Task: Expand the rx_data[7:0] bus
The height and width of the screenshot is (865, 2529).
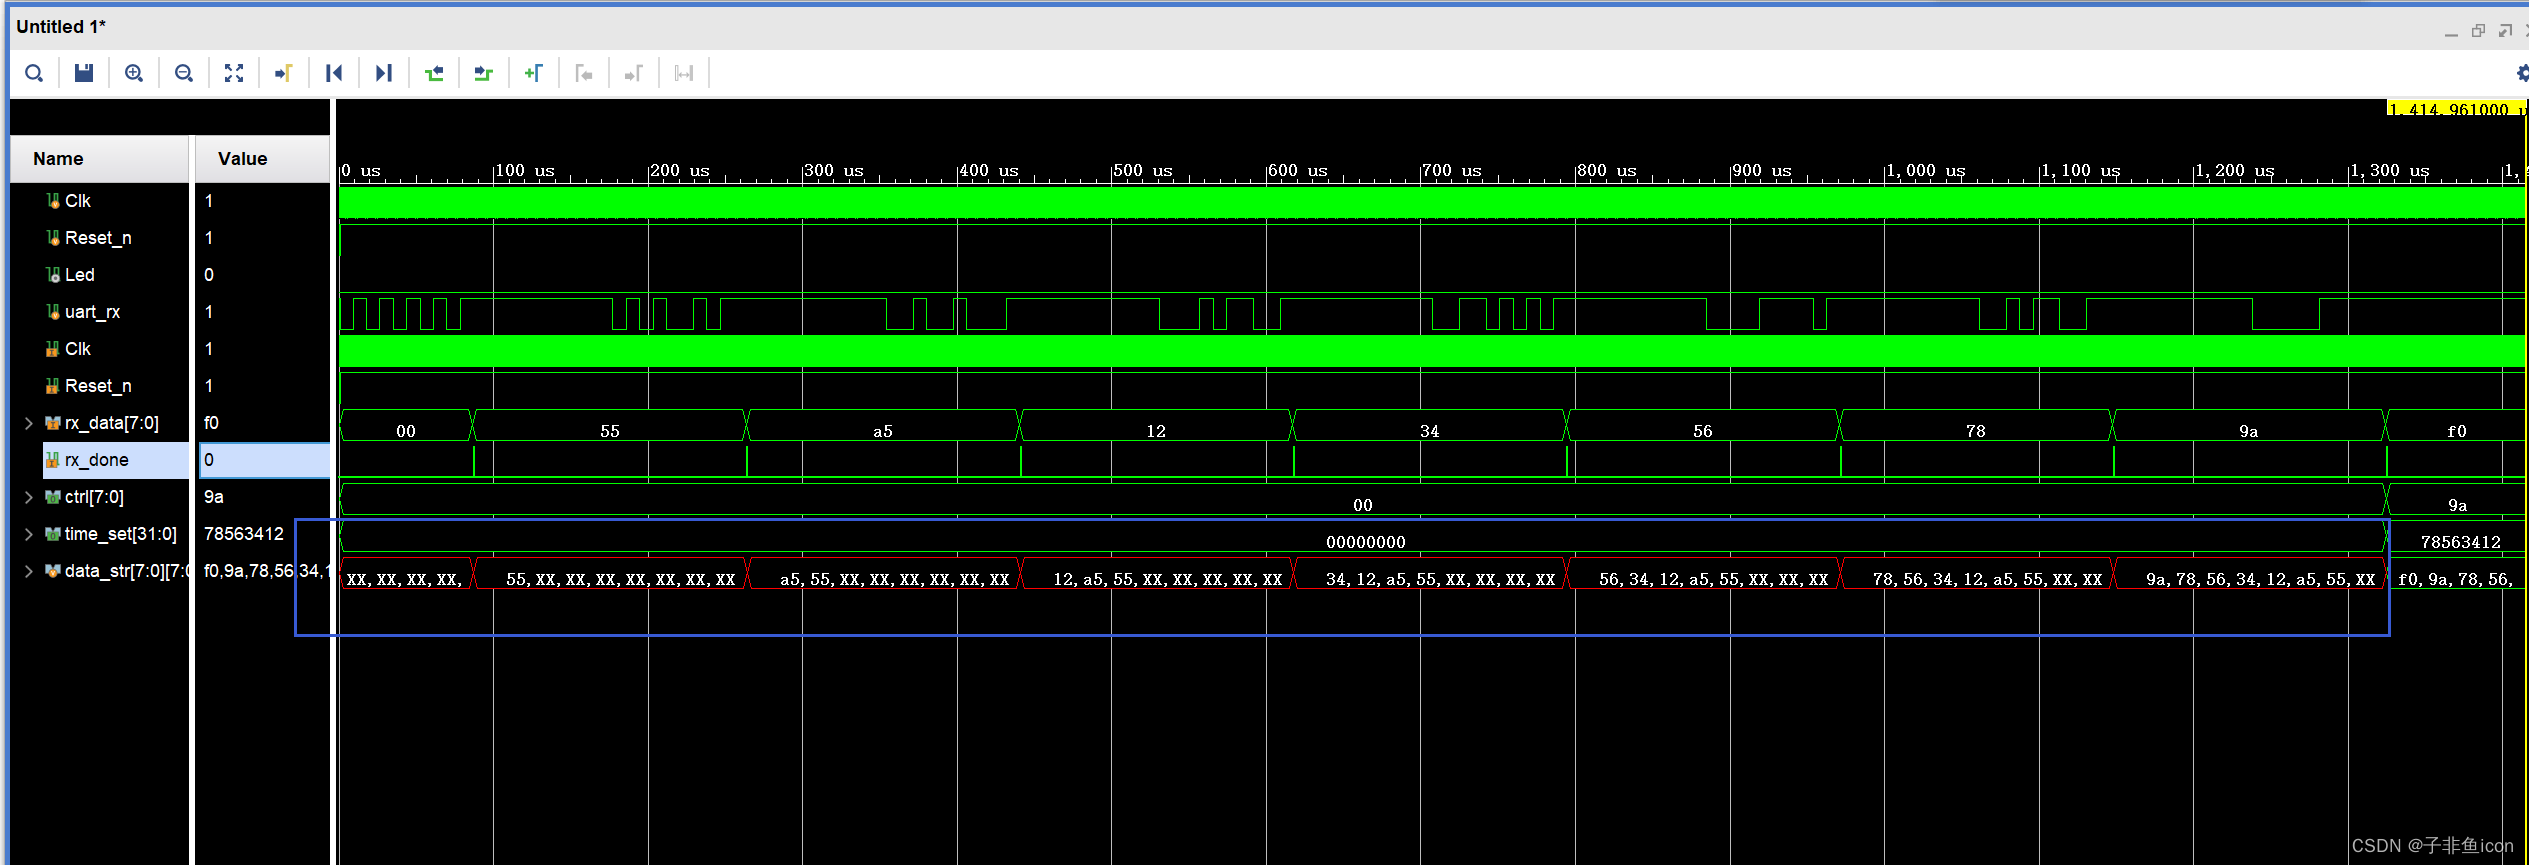Action: (29, 423)
